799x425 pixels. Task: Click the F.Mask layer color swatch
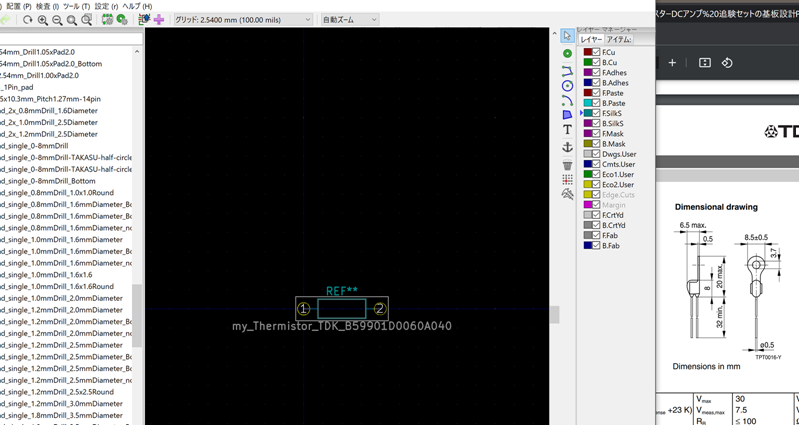click(588, 134)
